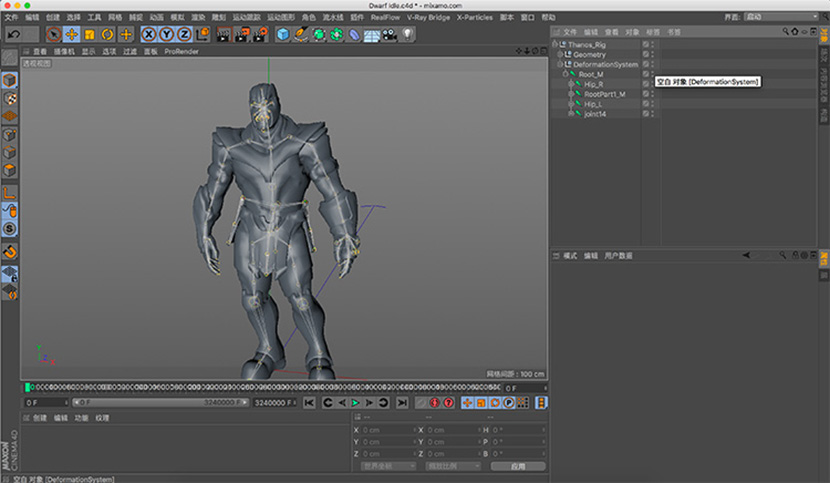Expand the Geometry null object
Image resolution: width=830 pixels, height=483 pixels.
[560, 55]
